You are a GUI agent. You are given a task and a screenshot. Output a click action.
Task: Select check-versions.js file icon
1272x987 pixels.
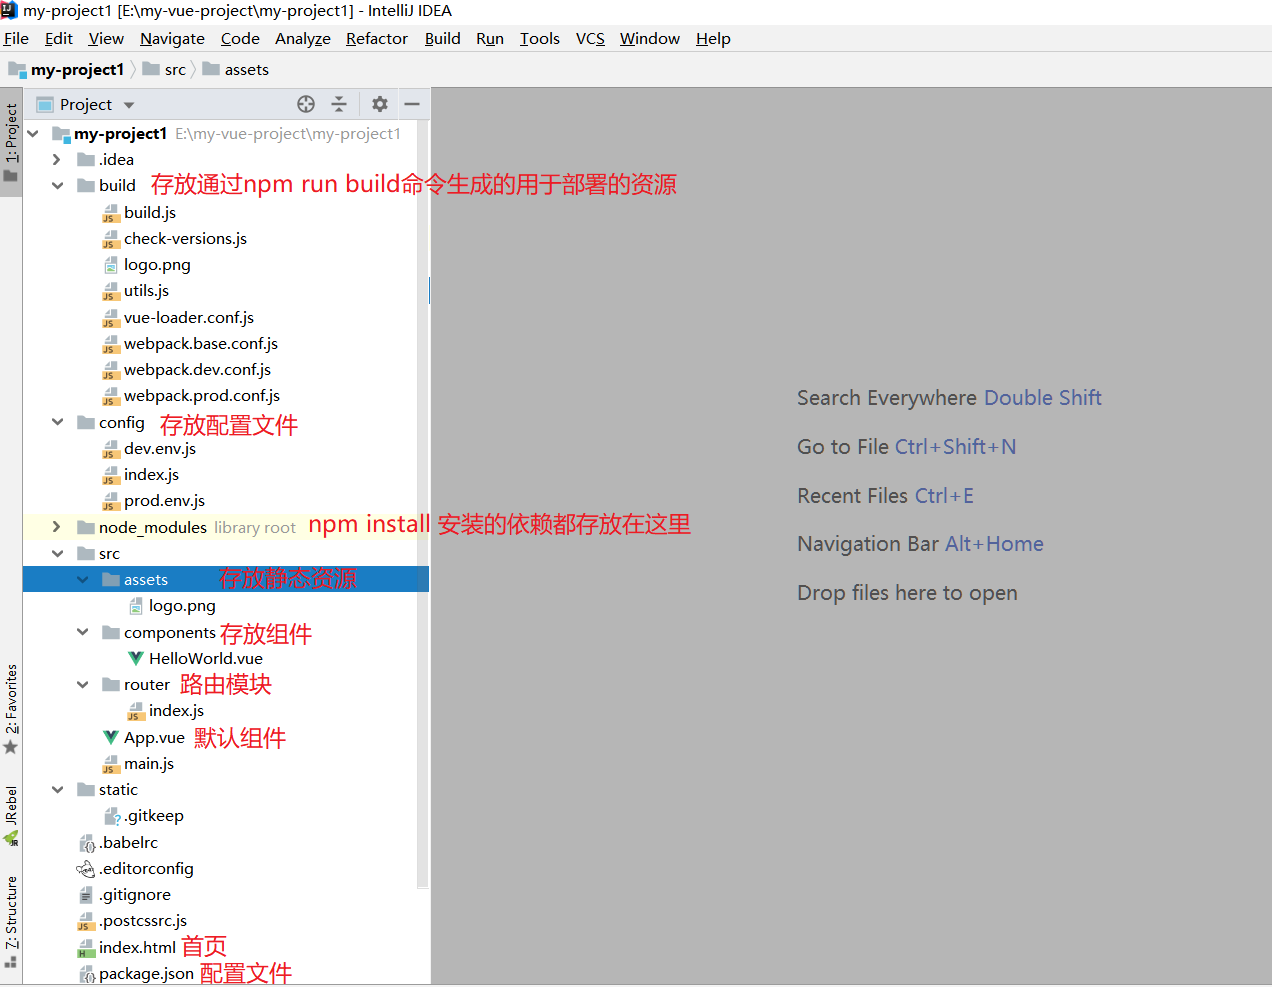click(x=111, y=239)
